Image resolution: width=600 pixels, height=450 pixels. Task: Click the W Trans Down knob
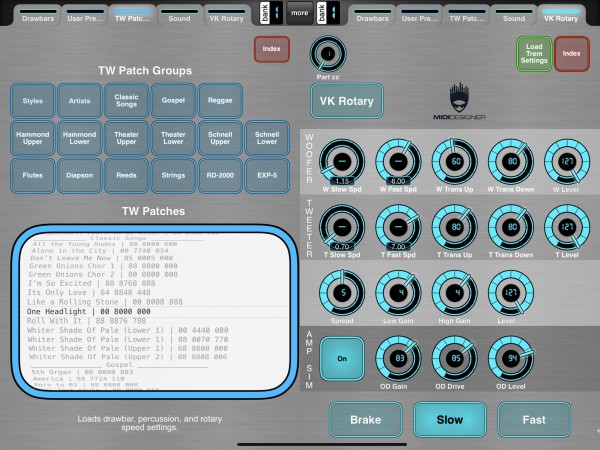pos(511,161)
